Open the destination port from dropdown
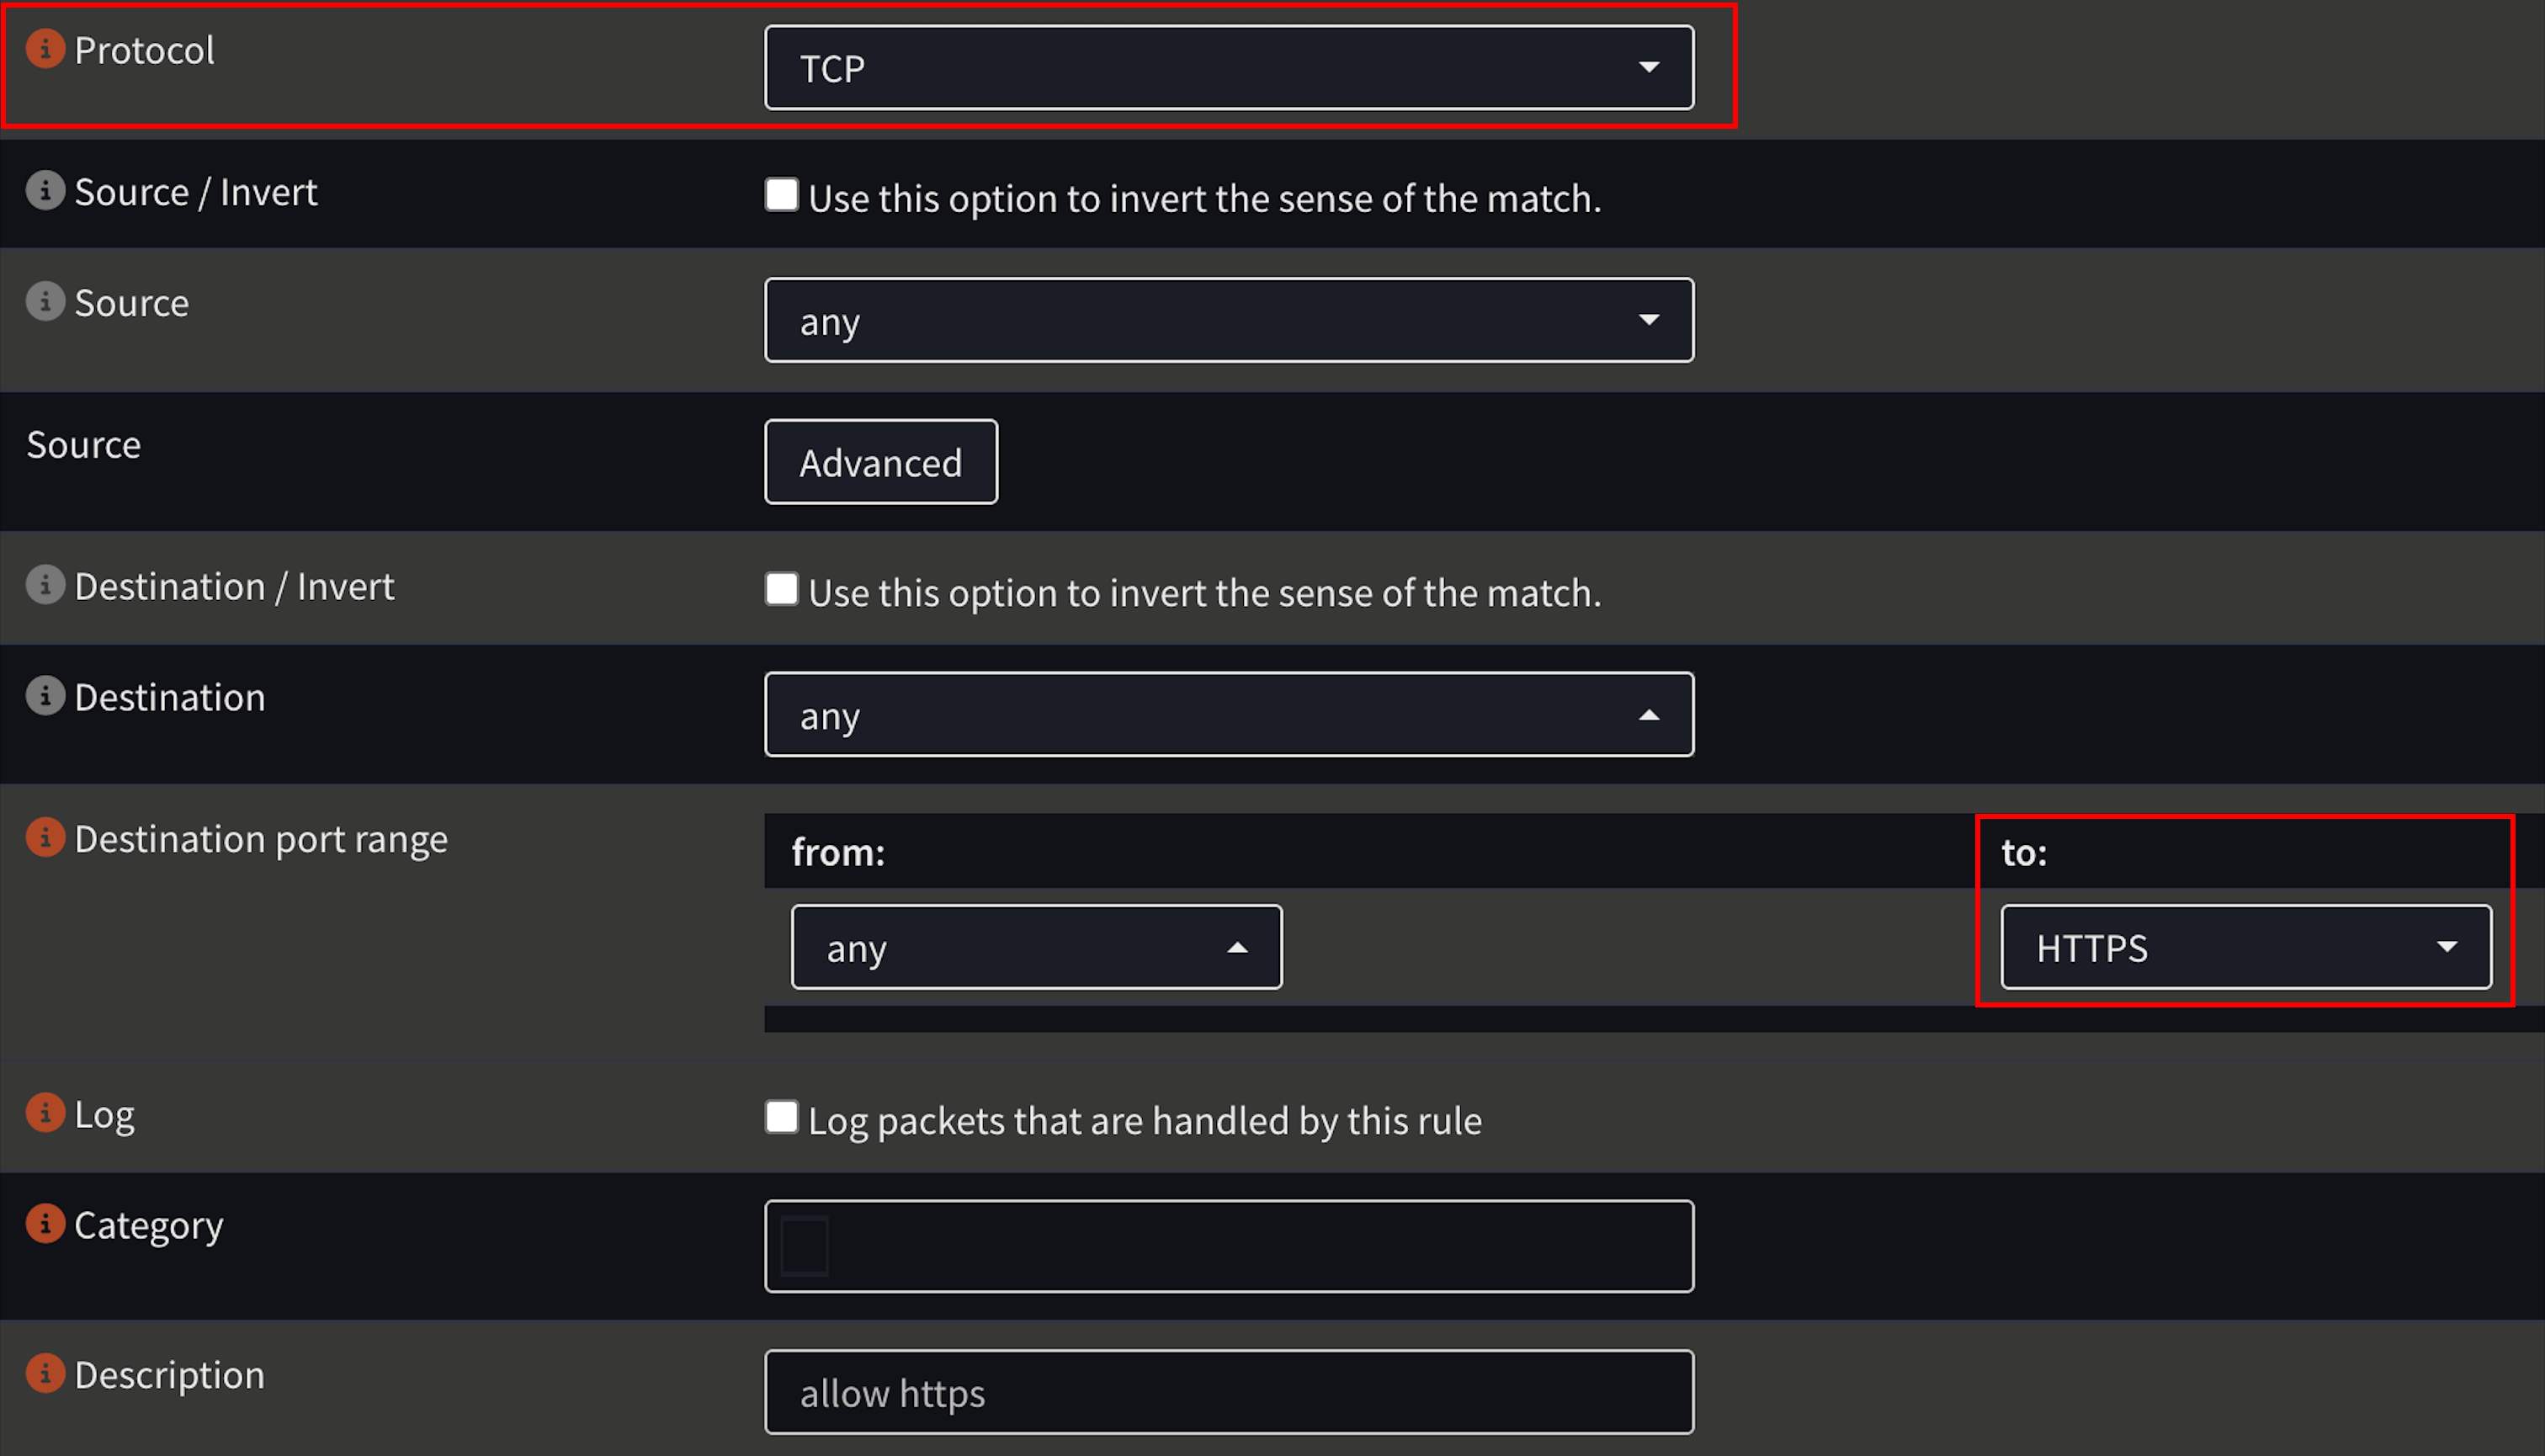The height and width of the screenshot is (1456, 2545). [x=1036, y=946]
